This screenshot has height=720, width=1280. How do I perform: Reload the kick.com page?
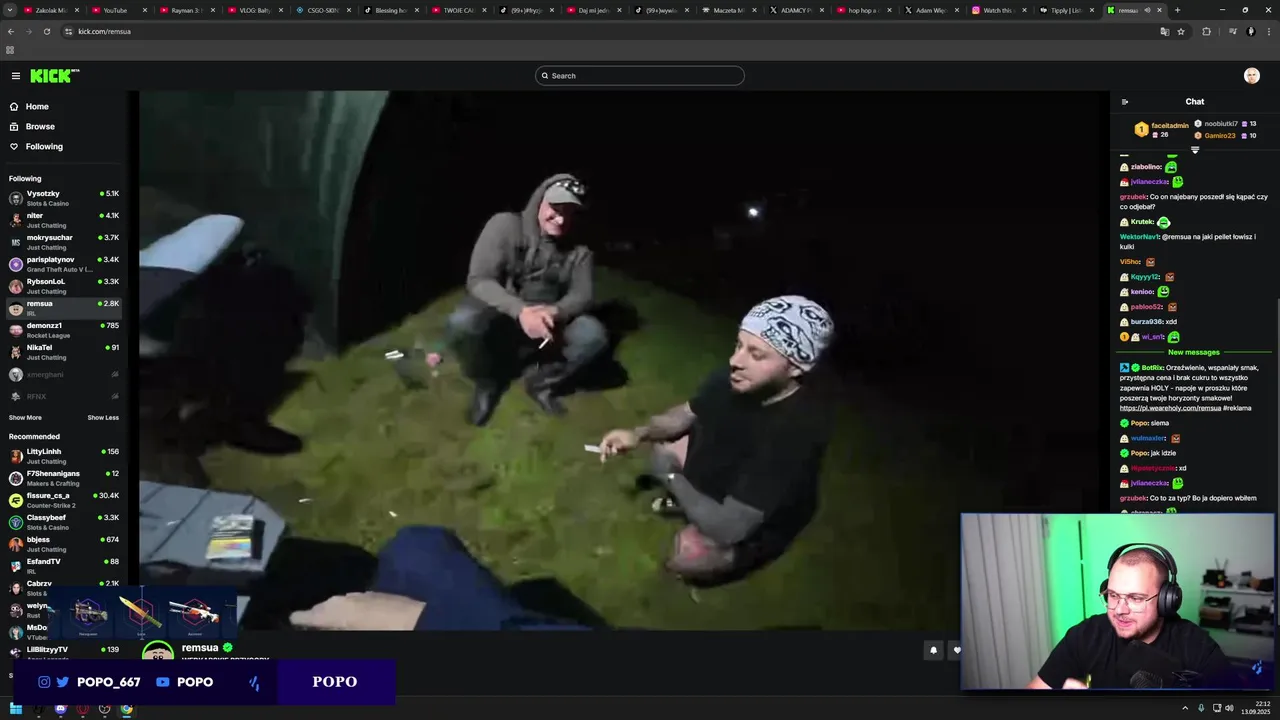(46, 31)
